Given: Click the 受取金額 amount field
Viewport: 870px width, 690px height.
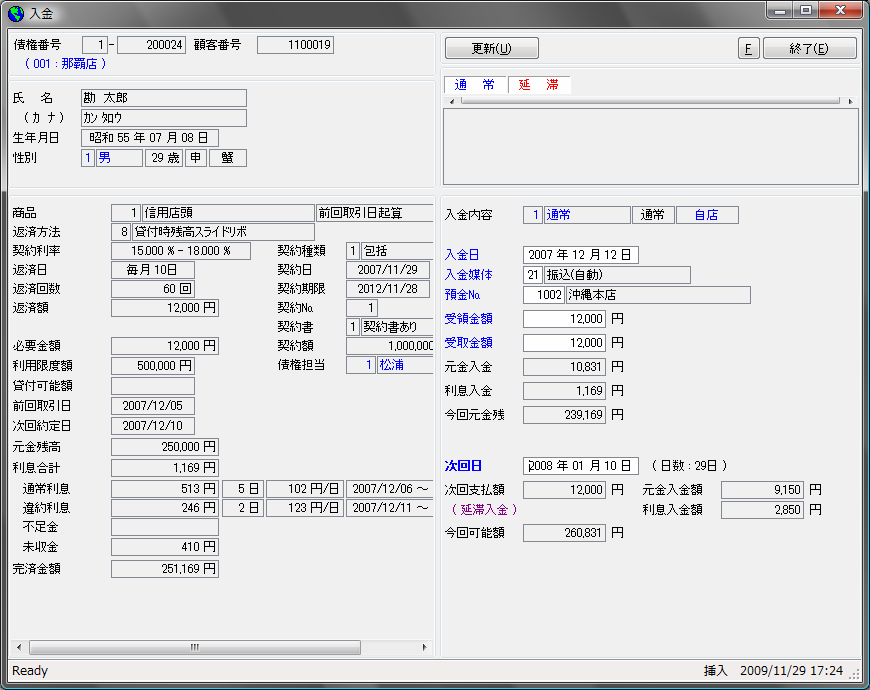Looking at the screenshot, I should [564, 343].
